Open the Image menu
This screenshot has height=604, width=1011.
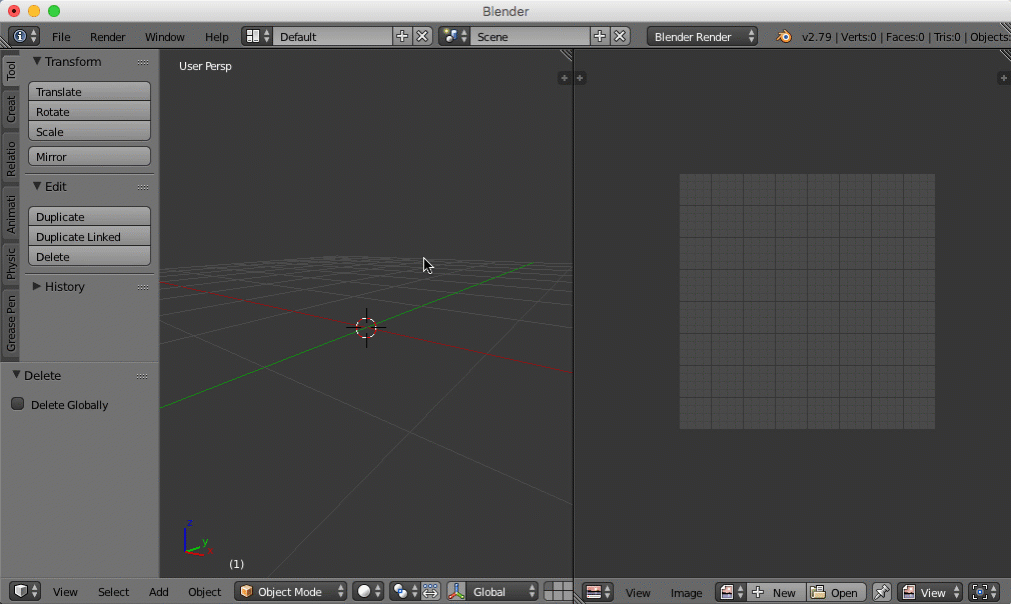pos(686,592)
